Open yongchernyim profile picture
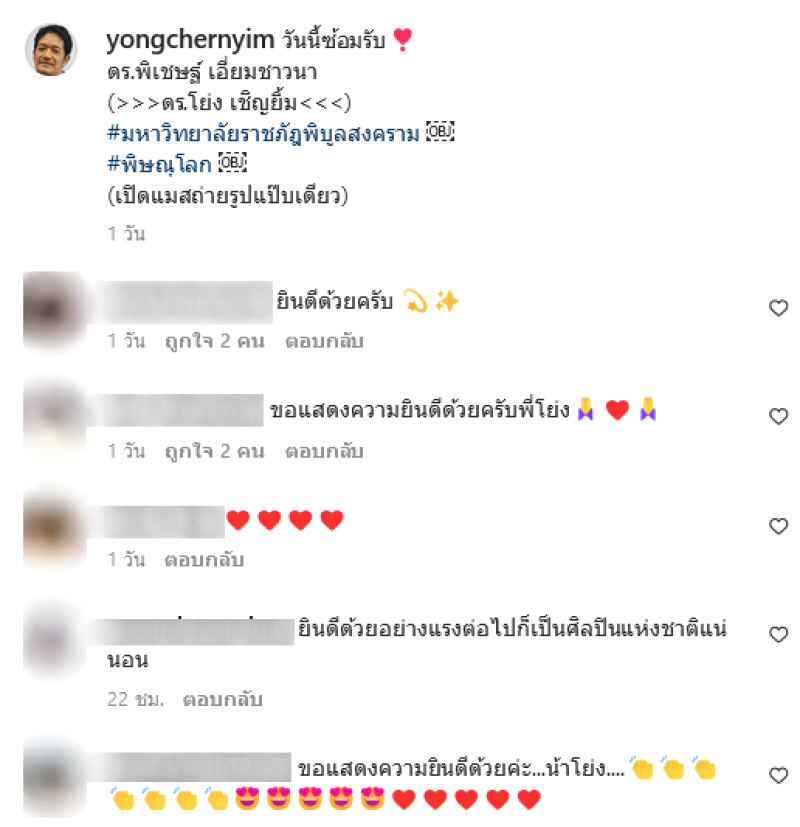Screen dimensions: 800x827 (x=51, y=50)
